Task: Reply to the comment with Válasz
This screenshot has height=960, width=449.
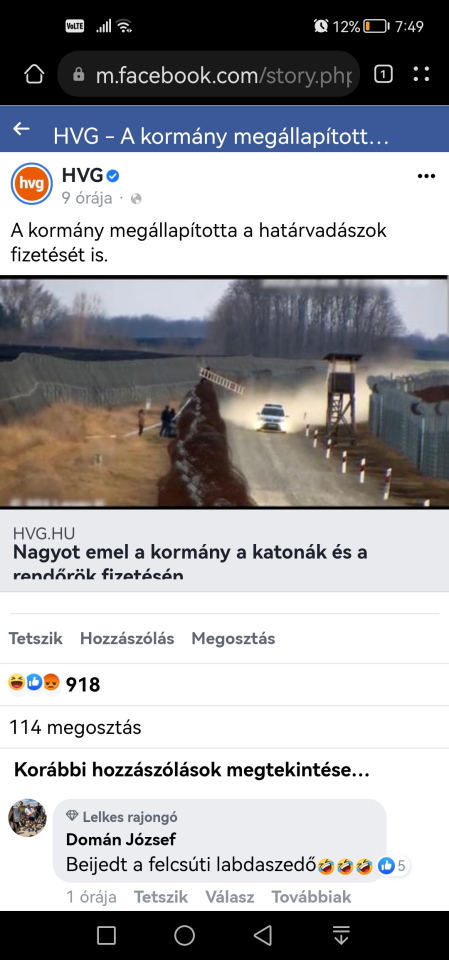Action: point(230,897)
